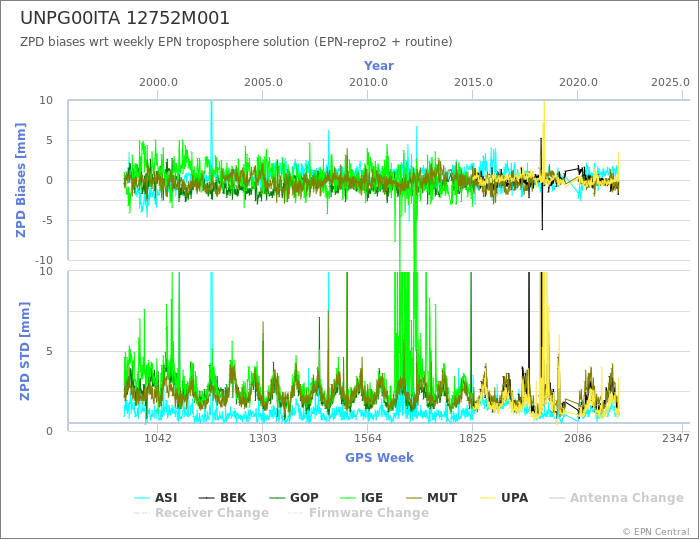Click the -5 tick on biases axis

click(x=46, y=220)
